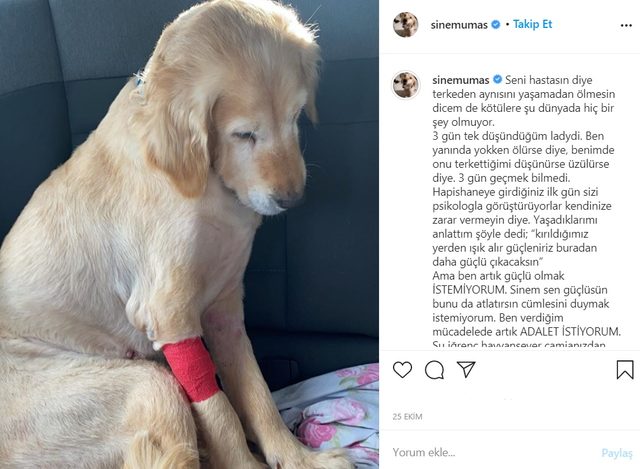Image resolution: width=640 pixels, height=469 pixels.
Task: Focus the Yorum ekle comment field
Action: coord(492,452)
